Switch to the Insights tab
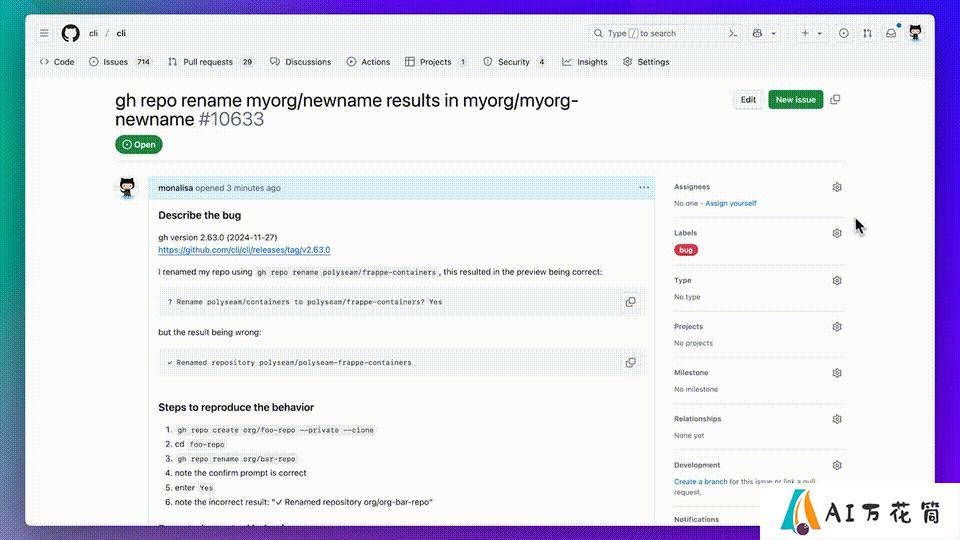Screen dimensions: 960x540 tap(585, 62)
